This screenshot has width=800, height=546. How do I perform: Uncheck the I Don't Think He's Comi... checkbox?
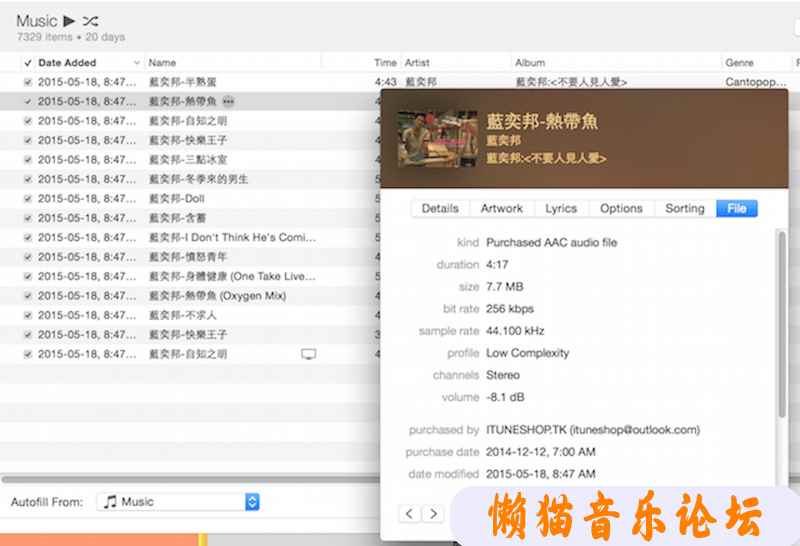pyautogui.click(x=28, y=237)
